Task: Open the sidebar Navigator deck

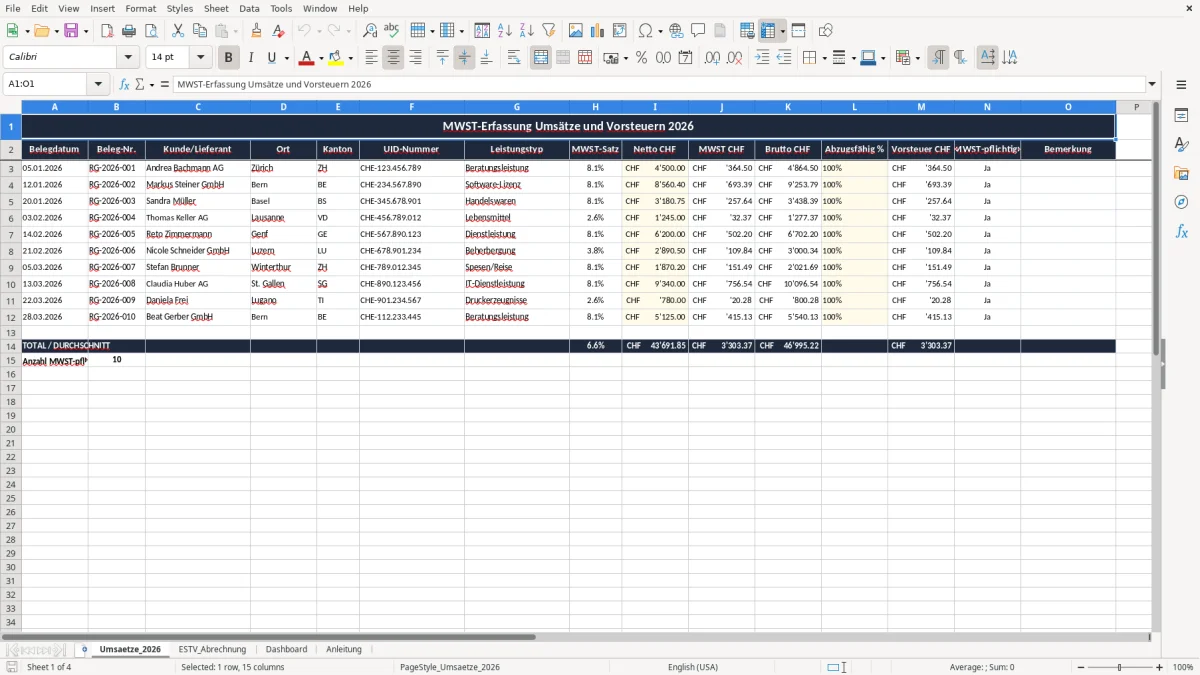Action: tap(1181, 202)
